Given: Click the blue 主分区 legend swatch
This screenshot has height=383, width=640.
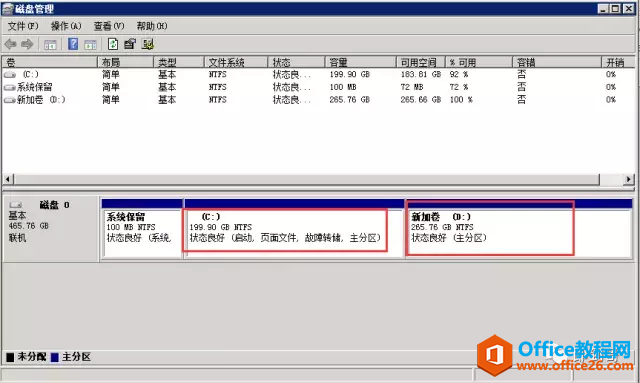Looking at the screenshot, I should pos(55,357).
